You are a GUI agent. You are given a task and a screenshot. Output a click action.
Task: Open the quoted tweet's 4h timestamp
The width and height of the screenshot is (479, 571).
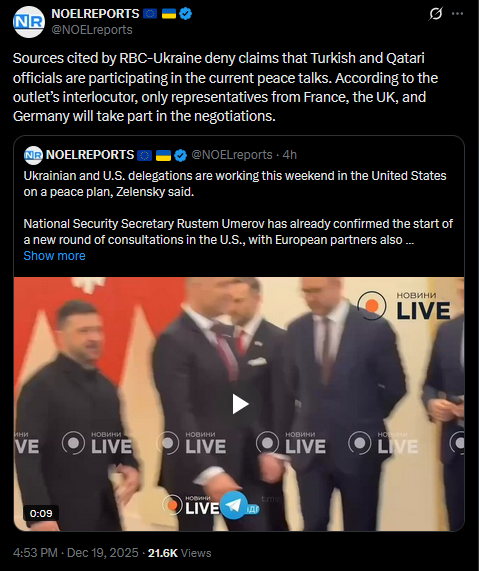point(290,155)
